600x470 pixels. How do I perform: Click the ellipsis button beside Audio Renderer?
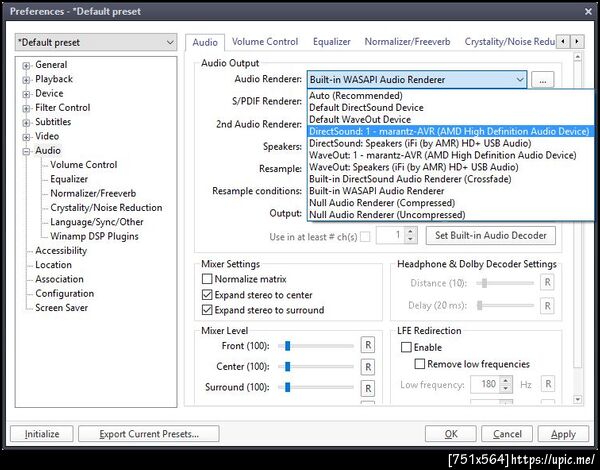click(x=542, y=80)
